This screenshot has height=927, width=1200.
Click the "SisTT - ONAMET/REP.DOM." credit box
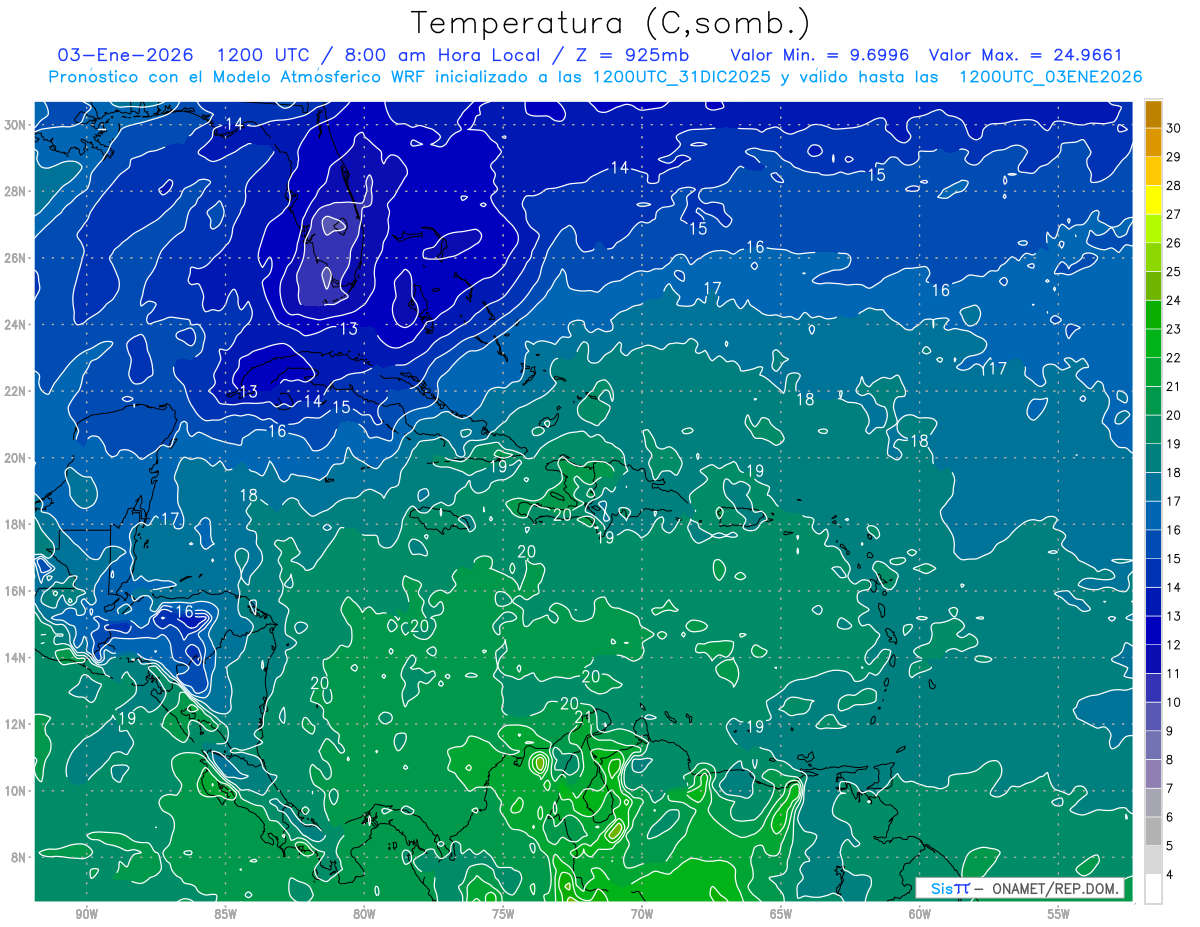(1021, 888)
